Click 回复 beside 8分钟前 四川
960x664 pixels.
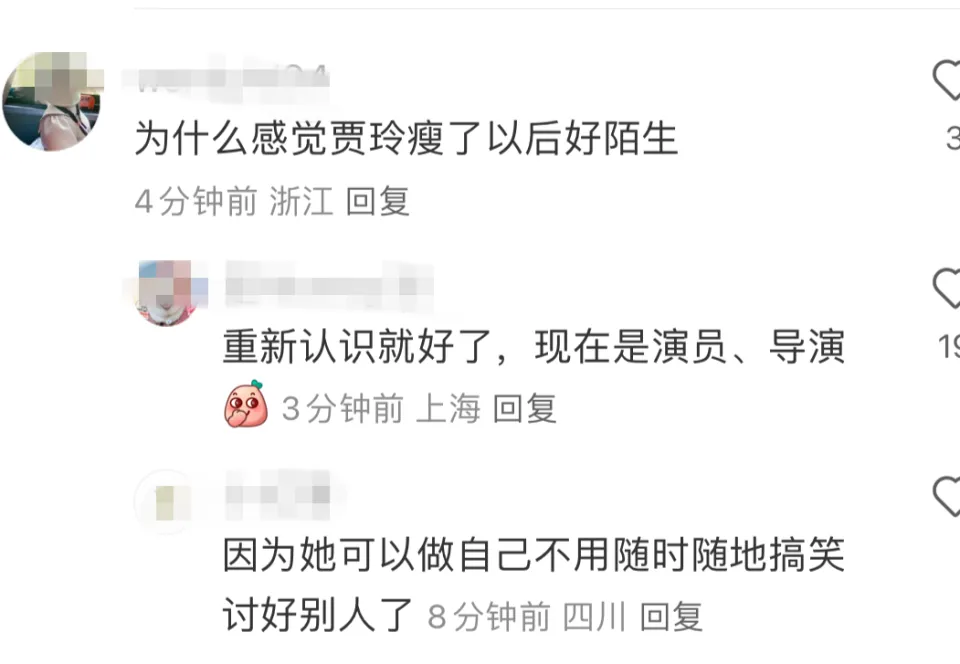[x=671, y=616]
